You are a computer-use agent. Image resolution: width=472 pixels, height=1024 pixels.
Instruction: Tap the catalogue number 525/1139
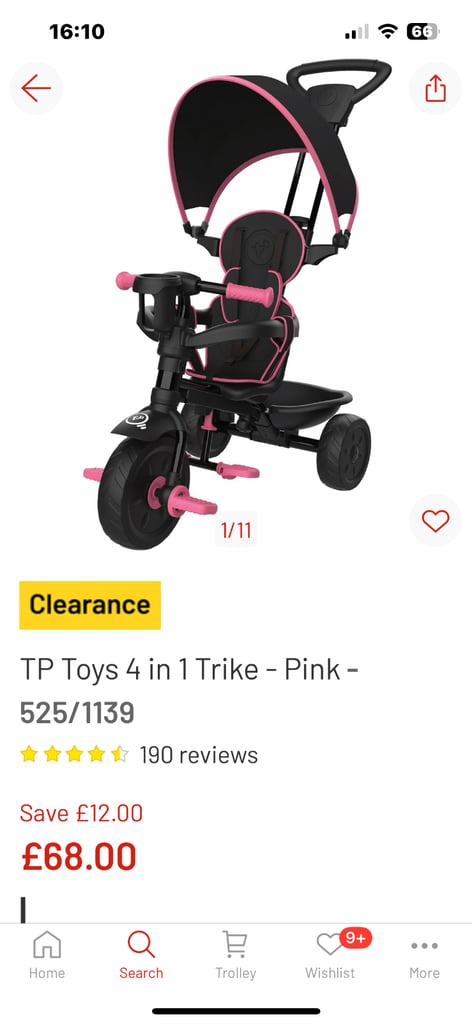(77, 713)
